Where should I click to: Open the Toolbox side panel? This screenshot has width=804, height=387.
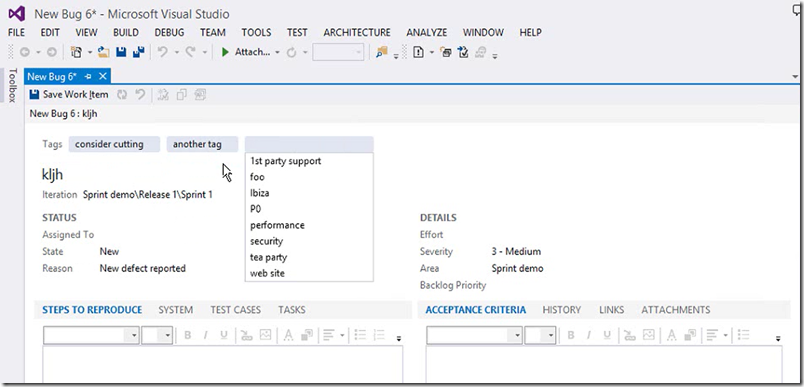pyautogui.click(x=13, y=85)
